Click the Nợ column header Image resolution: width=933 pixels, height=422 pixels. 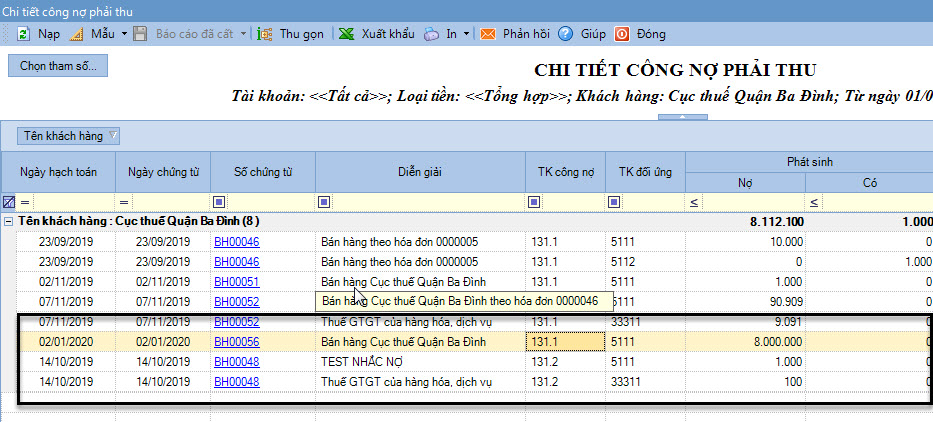tap(746, 183)
